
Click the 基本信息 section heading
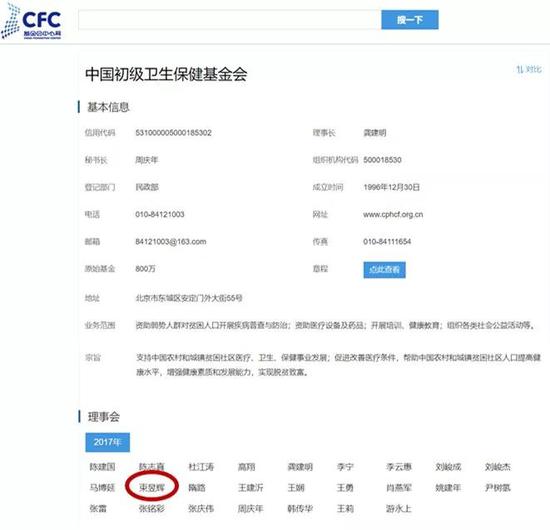point(108,107)
